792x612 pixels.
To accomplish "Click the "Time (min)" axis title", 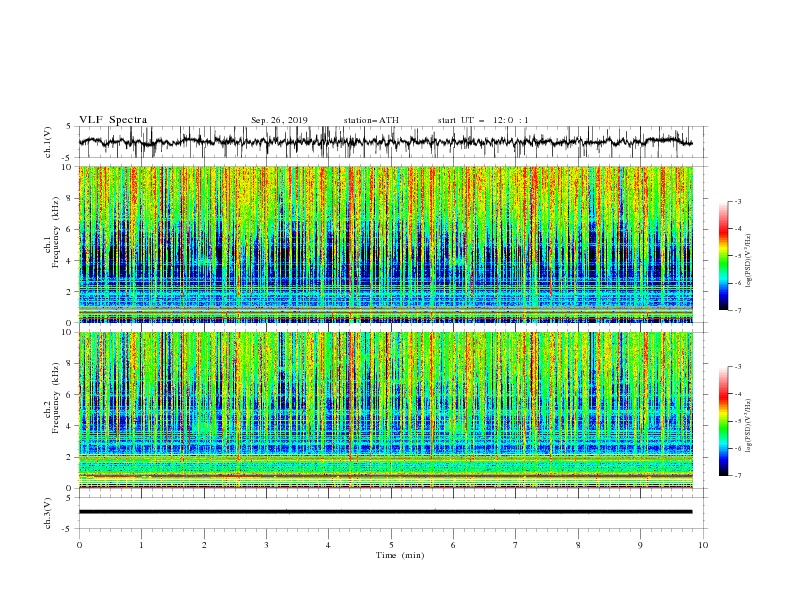I will (x=400, y=555).
